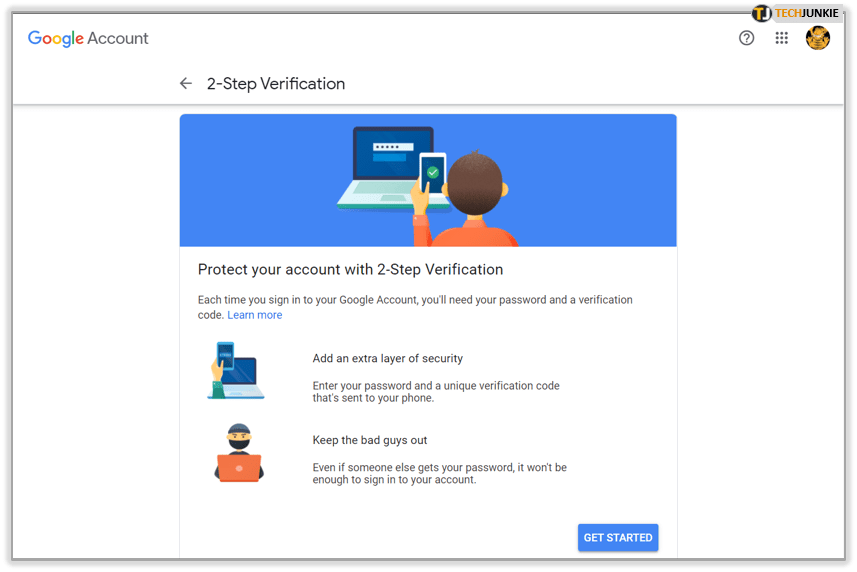
Task: Click the Help question mark icon
Action: click(x=746, y=39)
